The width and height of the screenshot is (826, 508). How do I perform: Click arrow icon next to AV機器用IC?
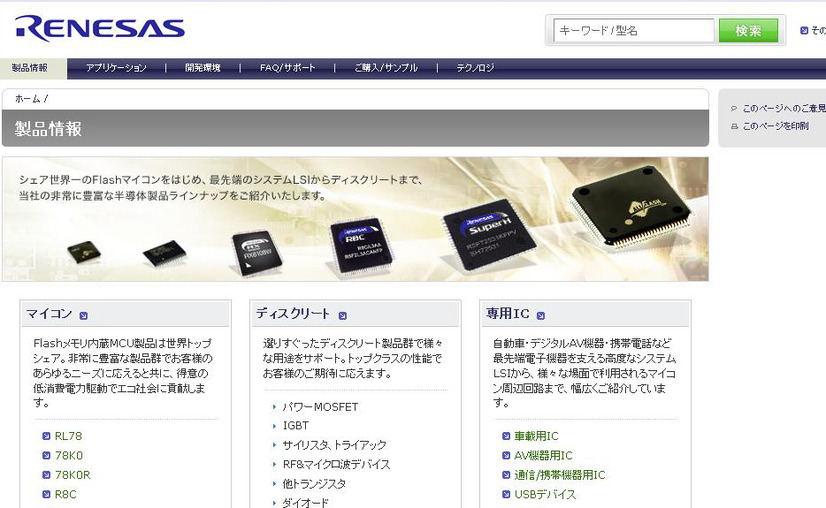point(506,455)
